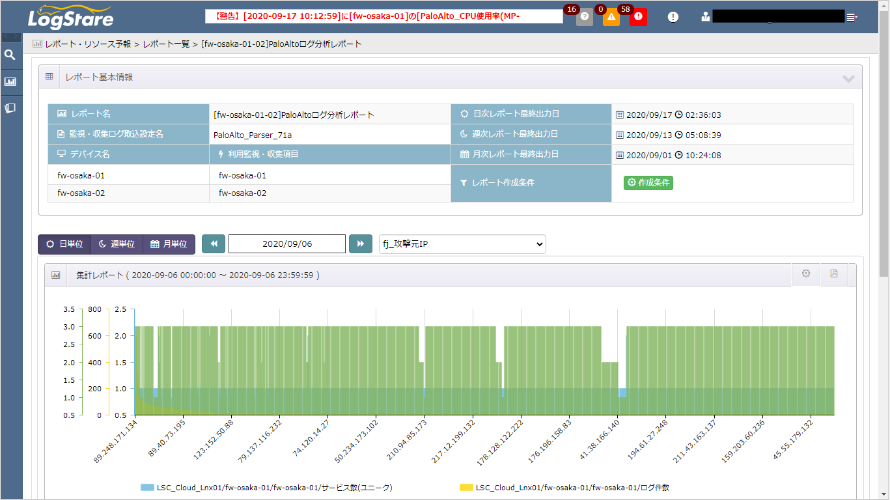Click the green 作成条件 button
890x500 pixels.
tap(648, 183)
